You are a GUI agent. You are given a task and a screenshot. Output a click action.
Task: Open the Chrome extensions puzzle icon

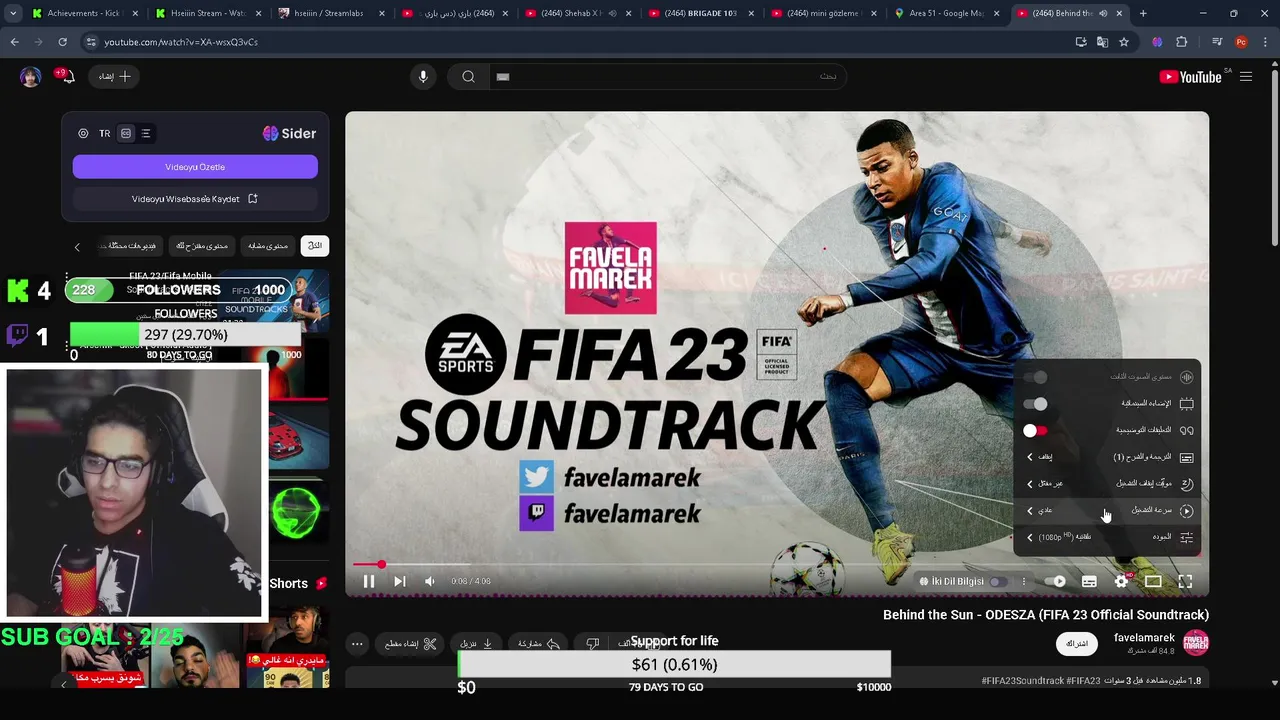click(x=1182, y=42)
